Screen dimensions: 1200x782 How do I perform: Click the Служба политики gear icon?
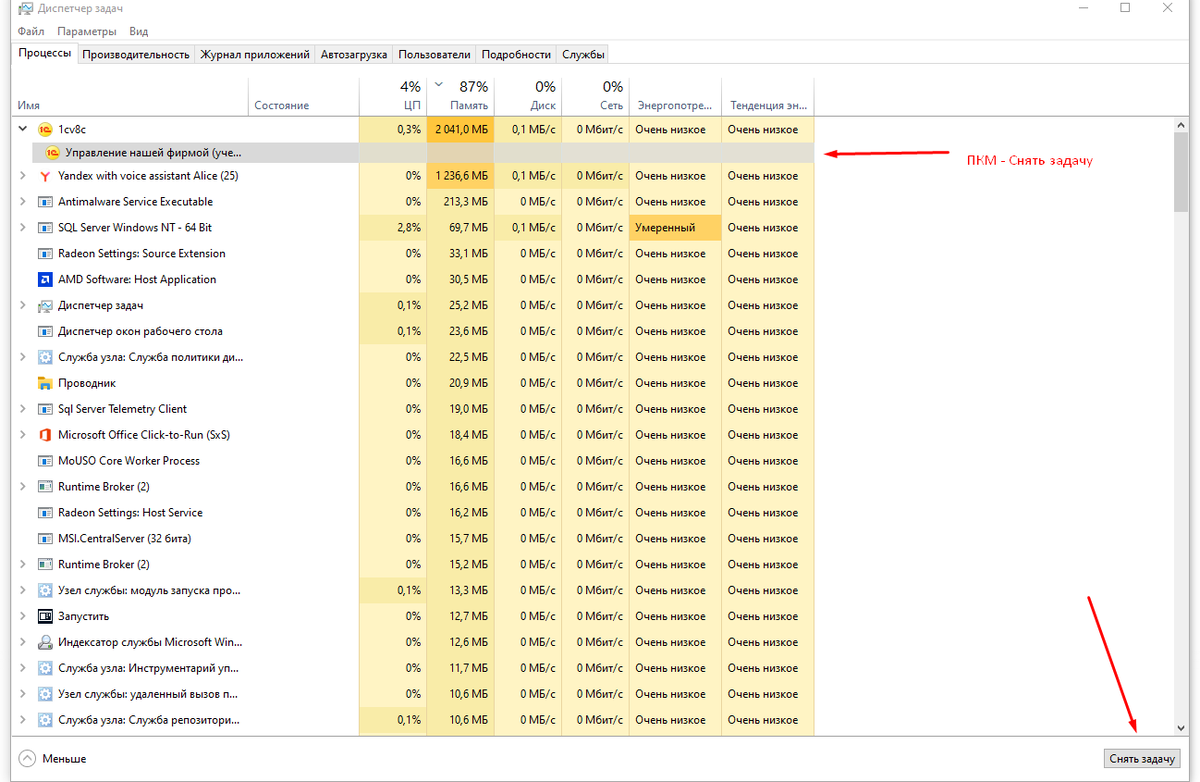tap(44, 357)
